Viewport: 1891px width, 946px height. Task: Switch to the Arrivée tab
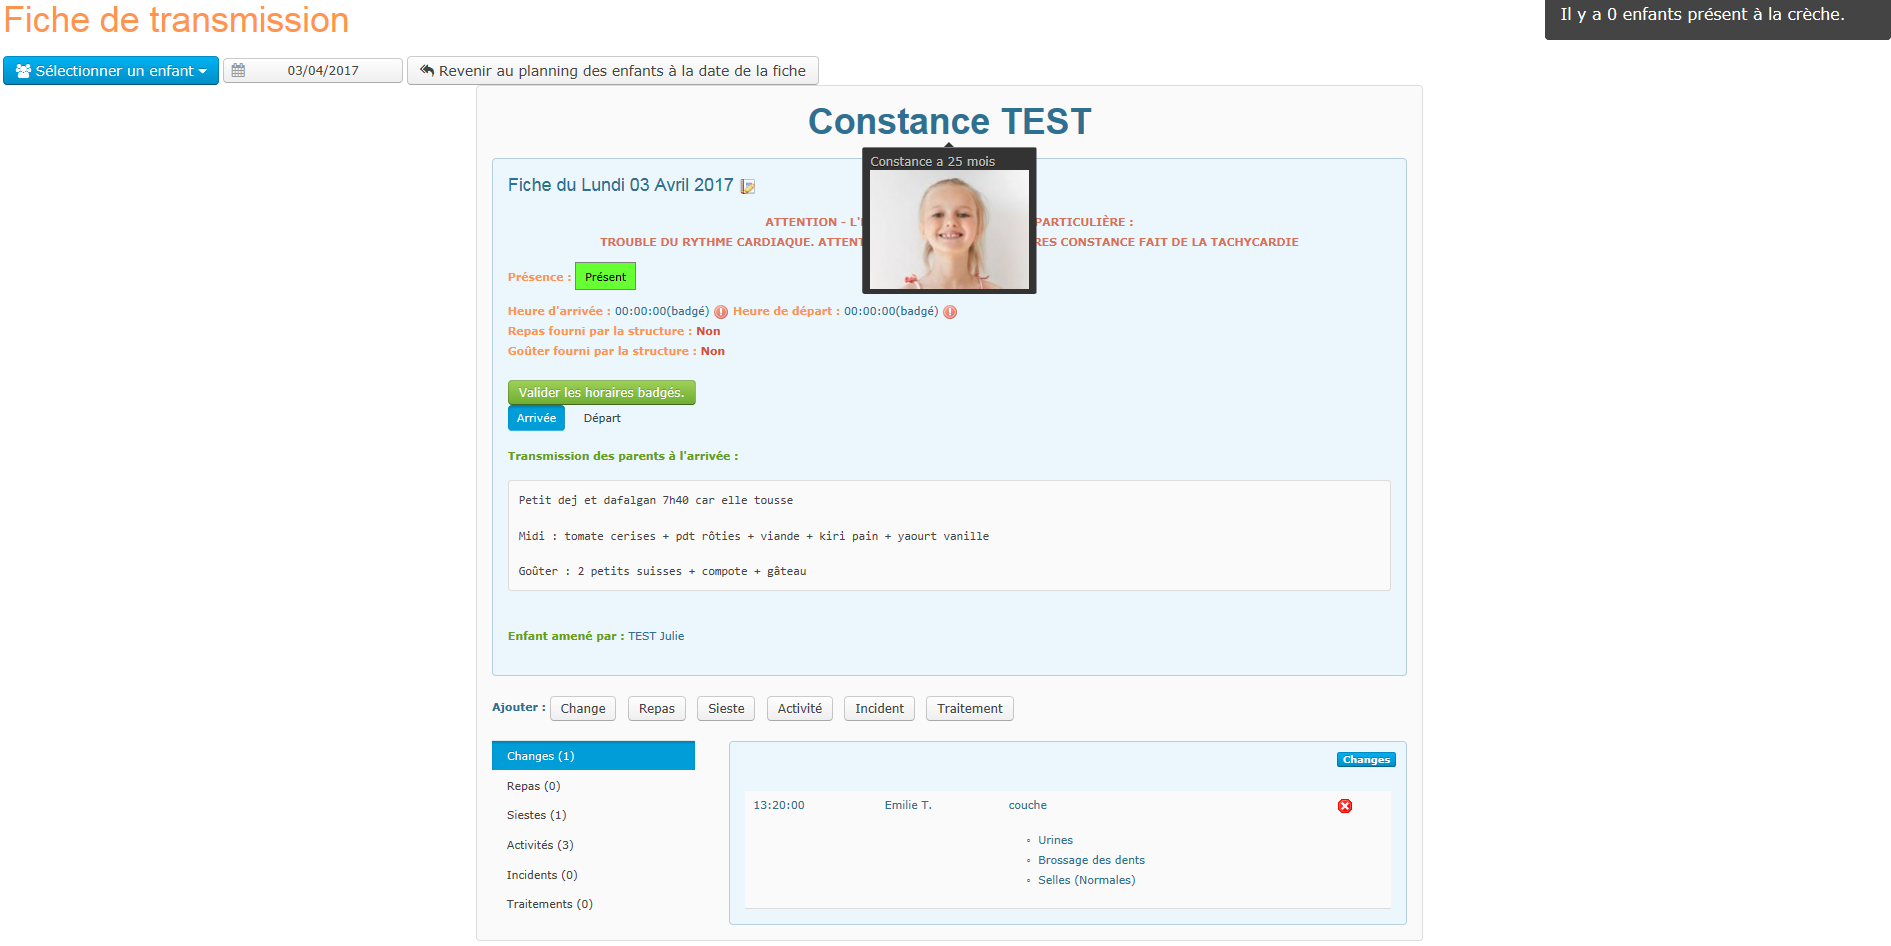536,418
